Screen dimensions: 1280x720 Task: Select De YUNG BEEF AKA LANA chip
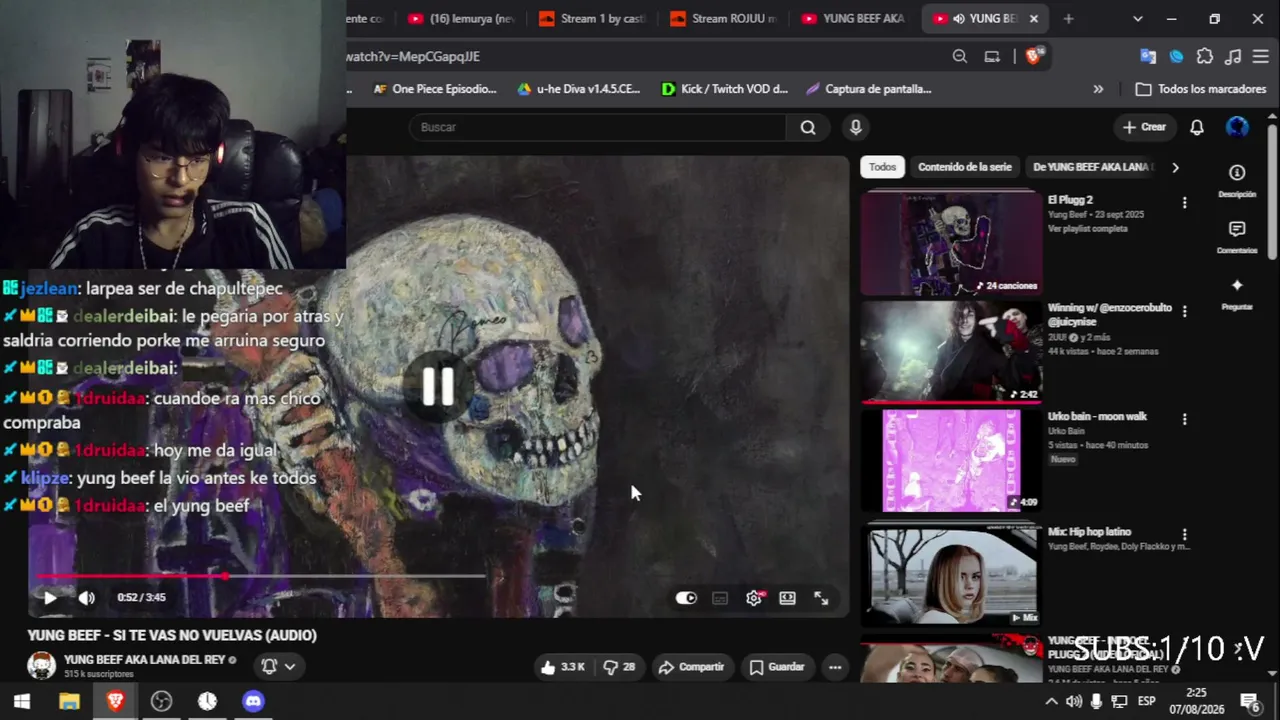pyautogui.click(x=1092, y=167)
